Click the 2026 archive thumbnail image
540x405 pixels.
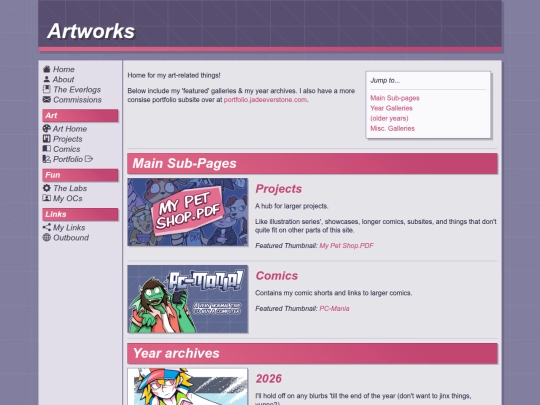[x=188, y=386]
